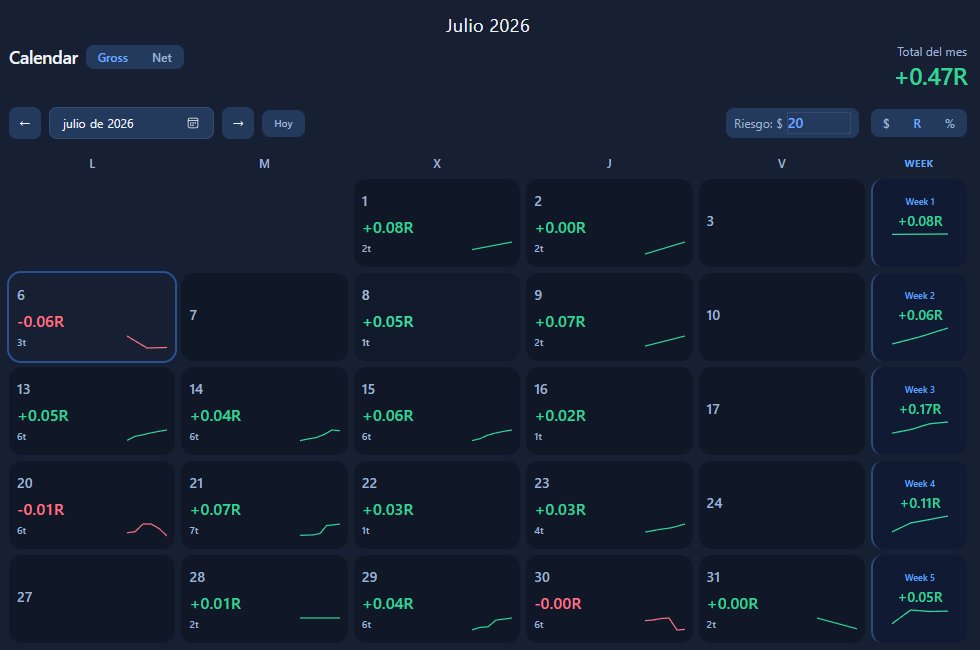
Task: Click the '7t' trade count on day 21
Action: [x=194, y=531]
